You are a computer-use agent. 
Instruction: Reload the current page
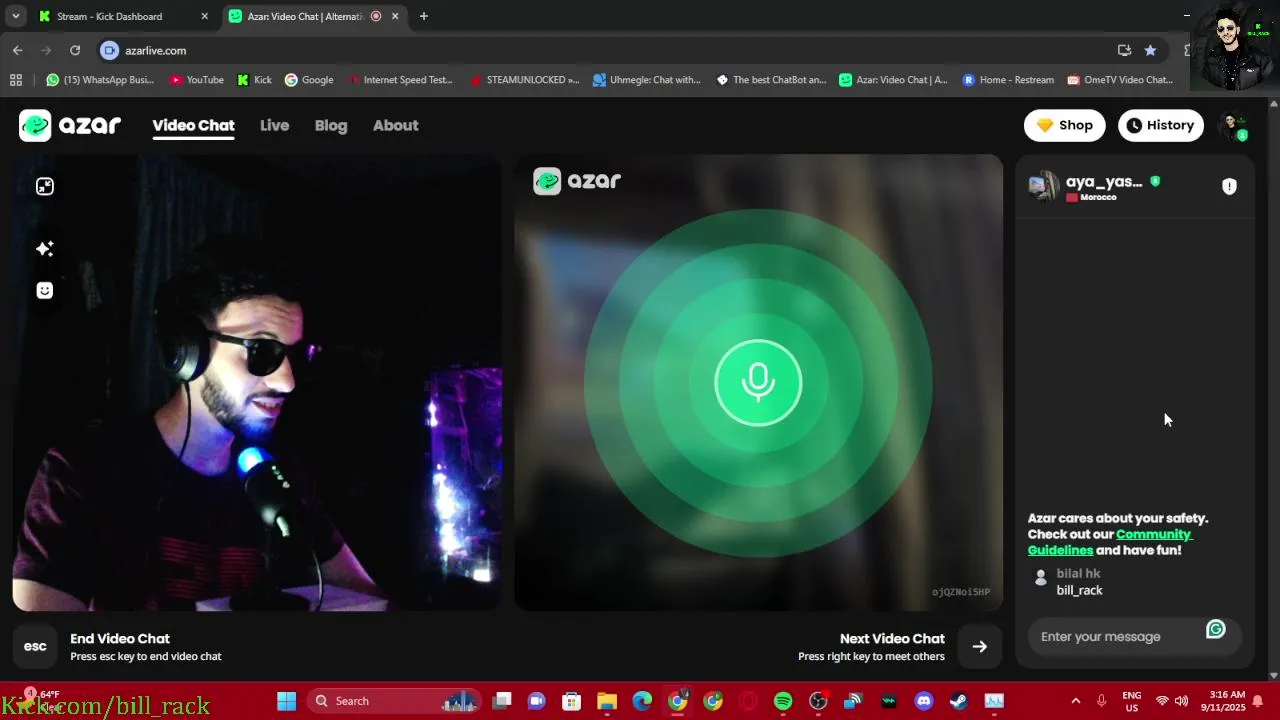coord(75,50)
